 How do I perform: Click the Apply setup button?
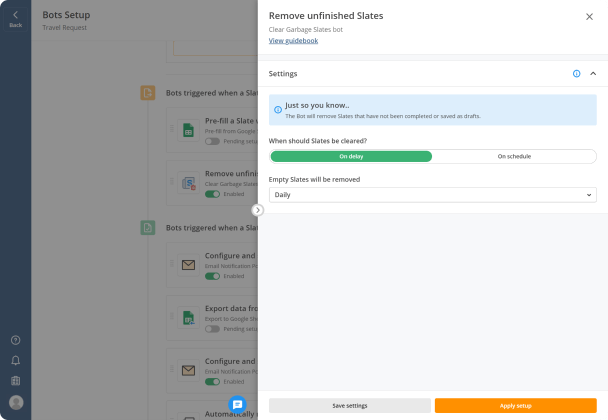click(516, 406)
